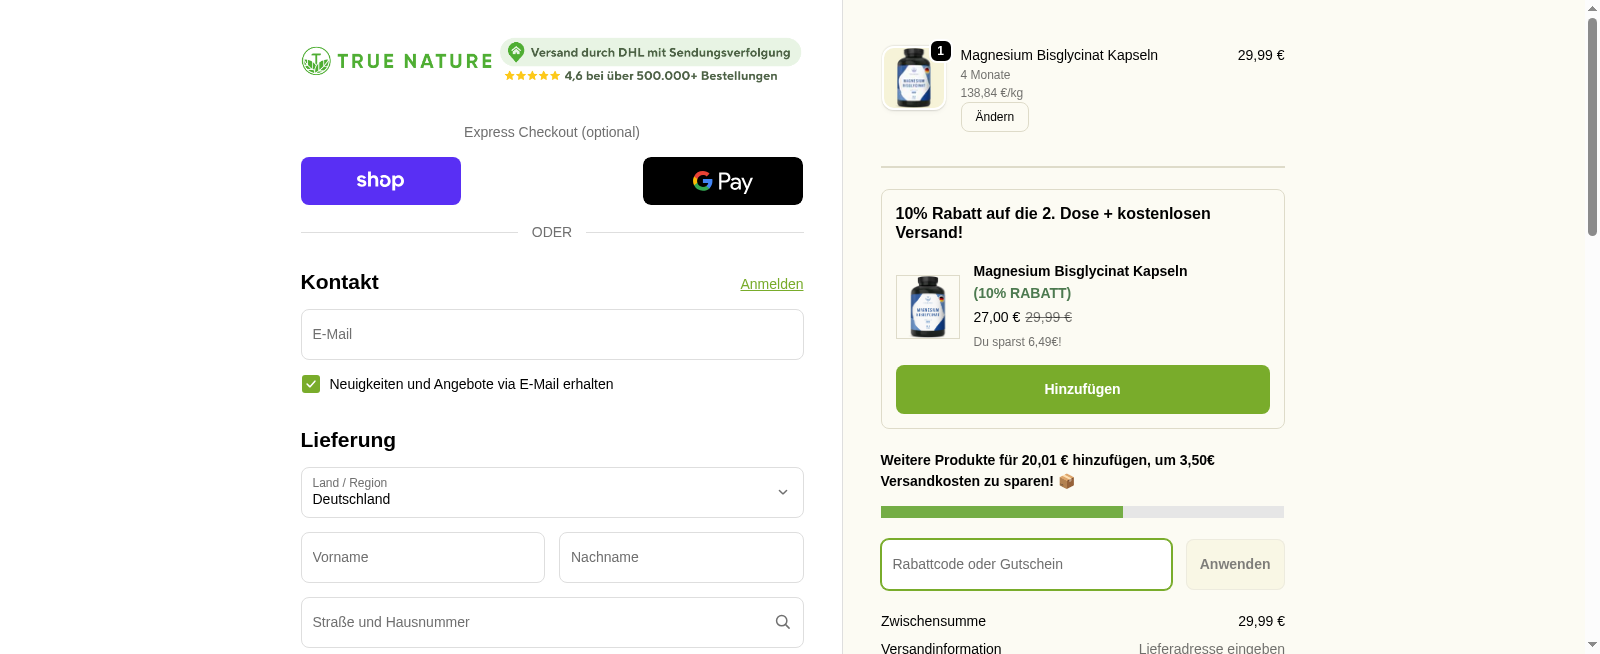1600x654 pixels.
Task: Click the search icon in the street address field
Action: click(x=783, y=622)
